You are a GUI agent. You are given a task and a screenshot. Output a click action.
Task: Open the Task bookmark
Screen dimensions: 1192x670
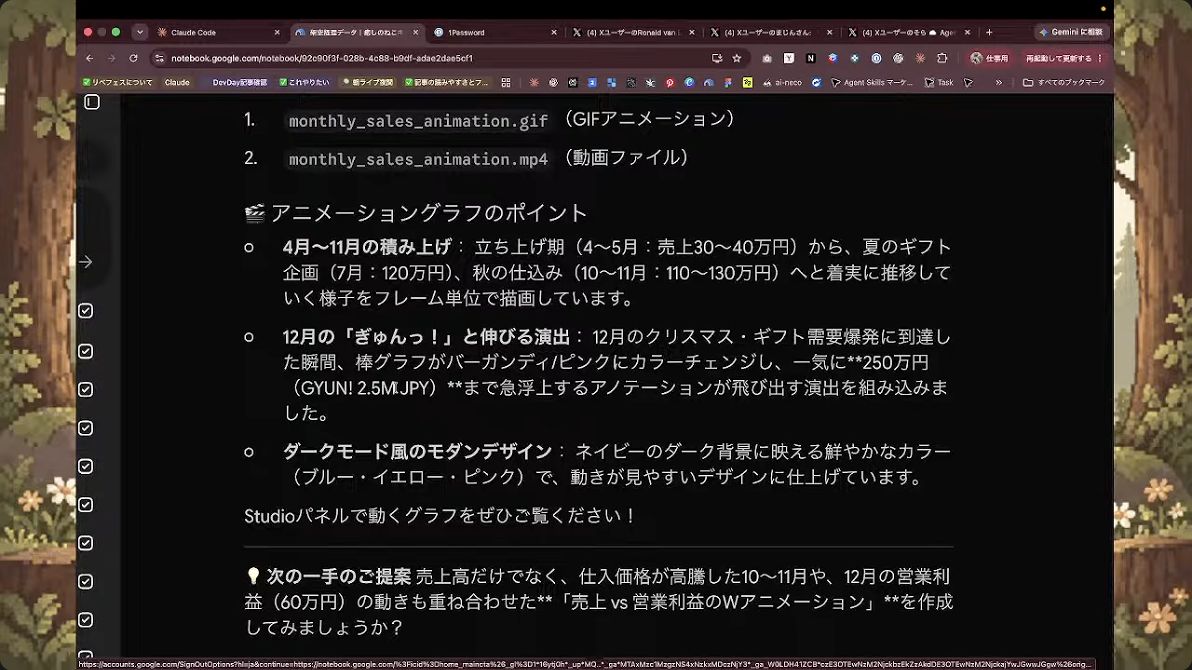pos(939,82)
